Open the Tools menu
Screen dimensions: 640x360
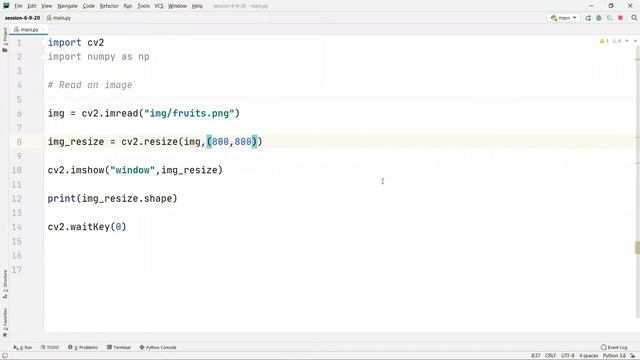point(143,6)
